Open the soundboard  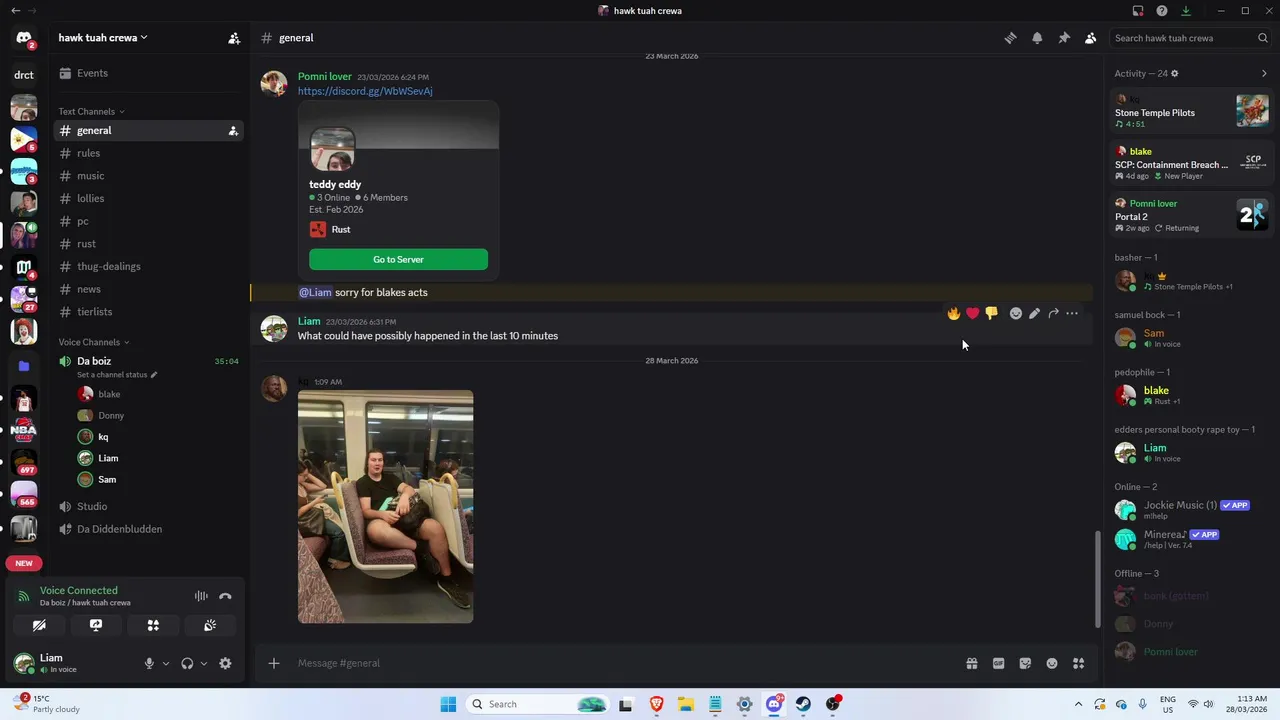(x=210, y=625)
